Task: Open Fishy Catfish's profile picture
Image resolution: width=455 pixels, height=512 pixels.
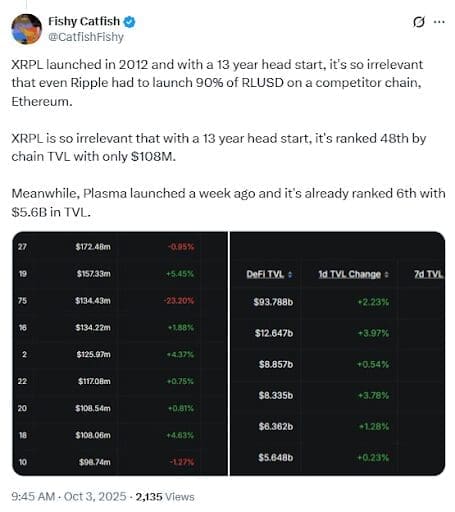Action: pos(26,29)
